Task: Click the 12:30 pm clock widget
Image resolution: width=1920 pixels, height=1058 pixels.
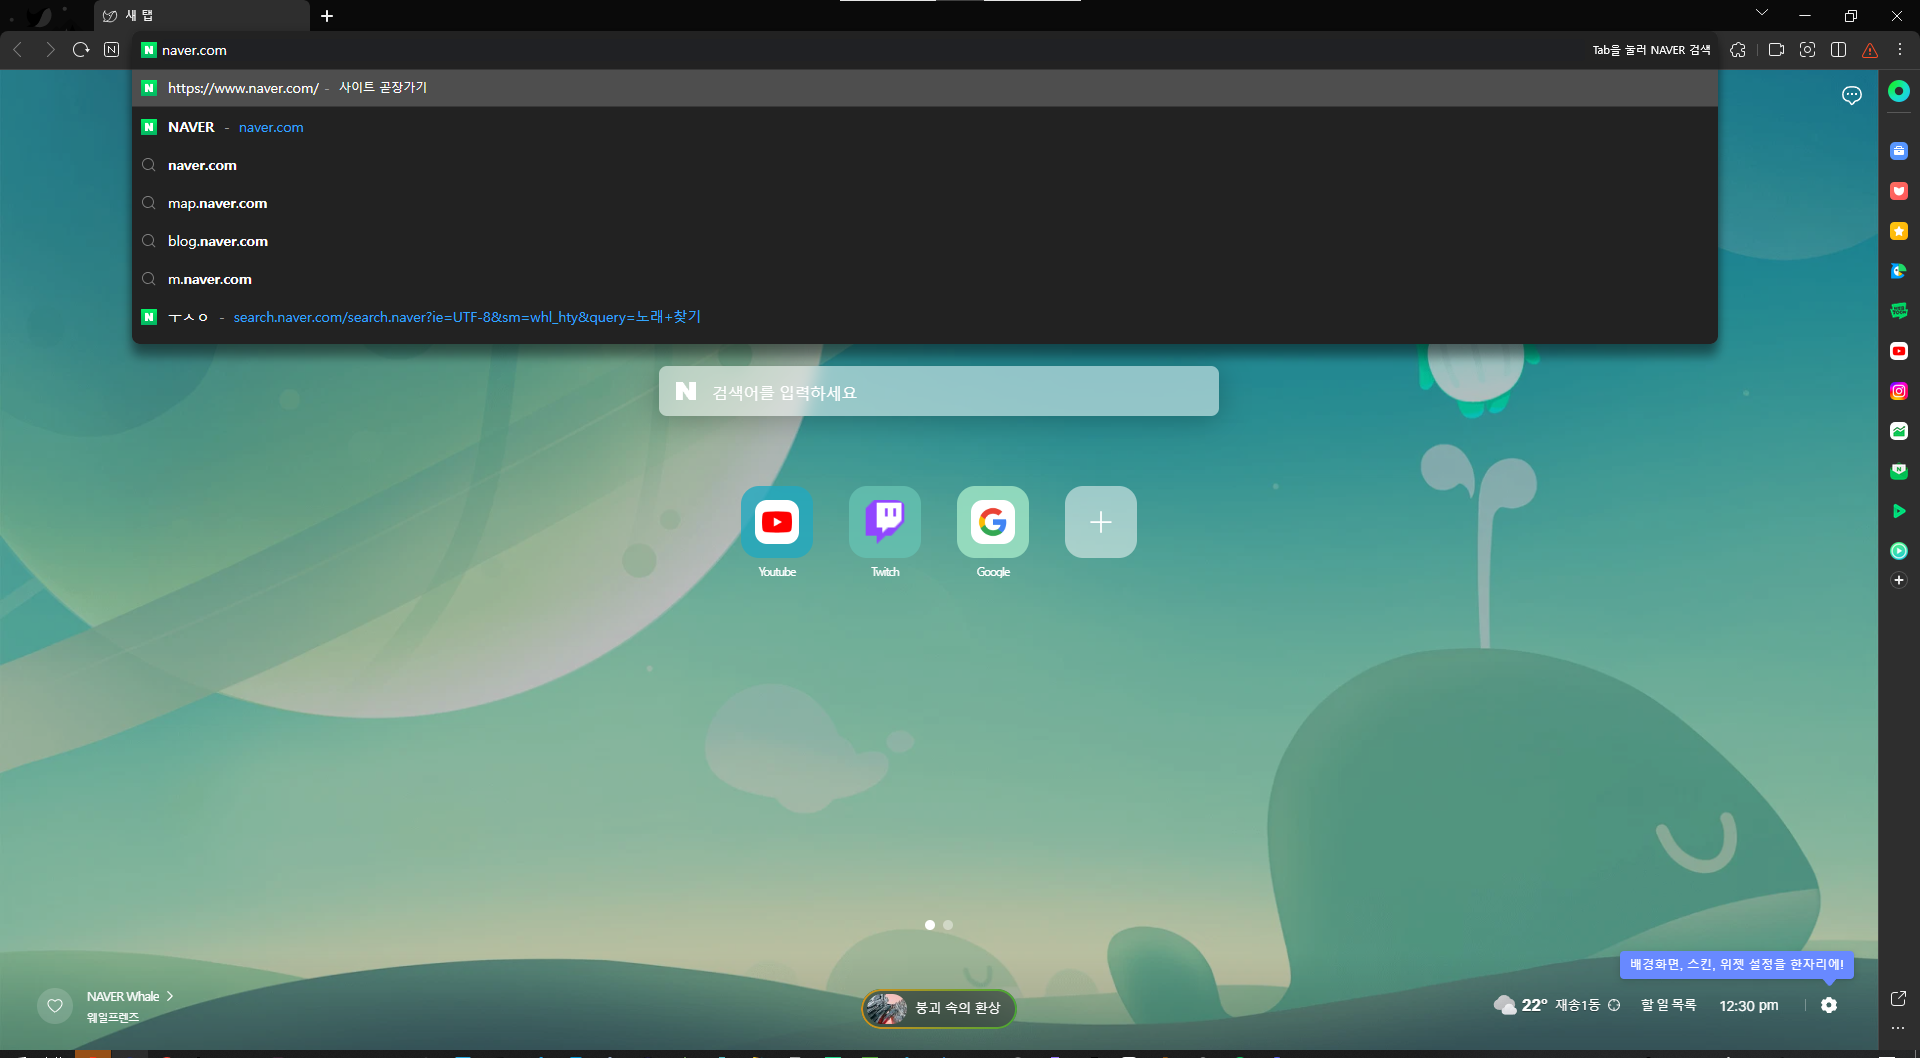Action: point(1749,1005)
